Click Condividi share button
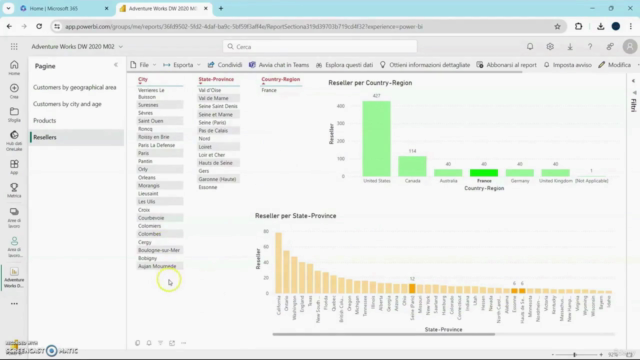640x360 pixels. pos(225,65)
